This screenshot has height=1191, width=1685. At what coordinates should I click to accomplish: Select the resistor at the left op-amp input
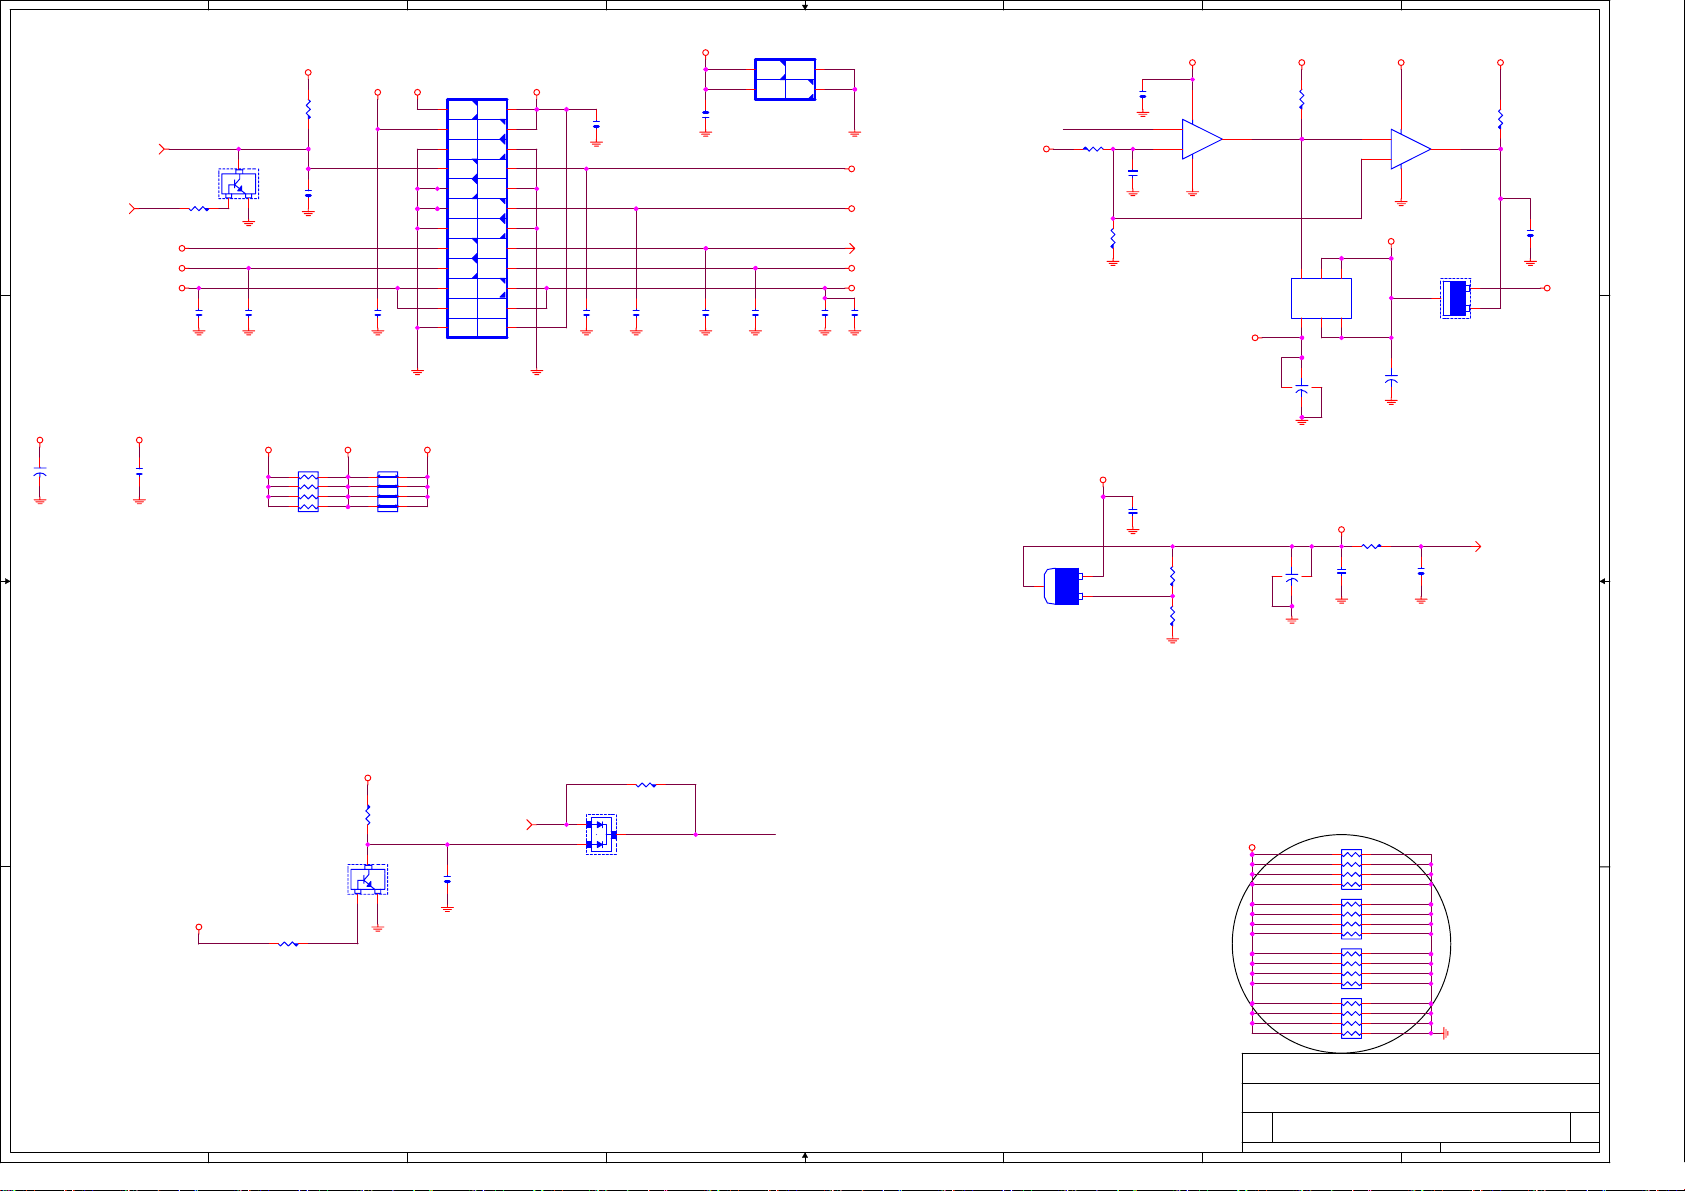tap(1093, 149)
